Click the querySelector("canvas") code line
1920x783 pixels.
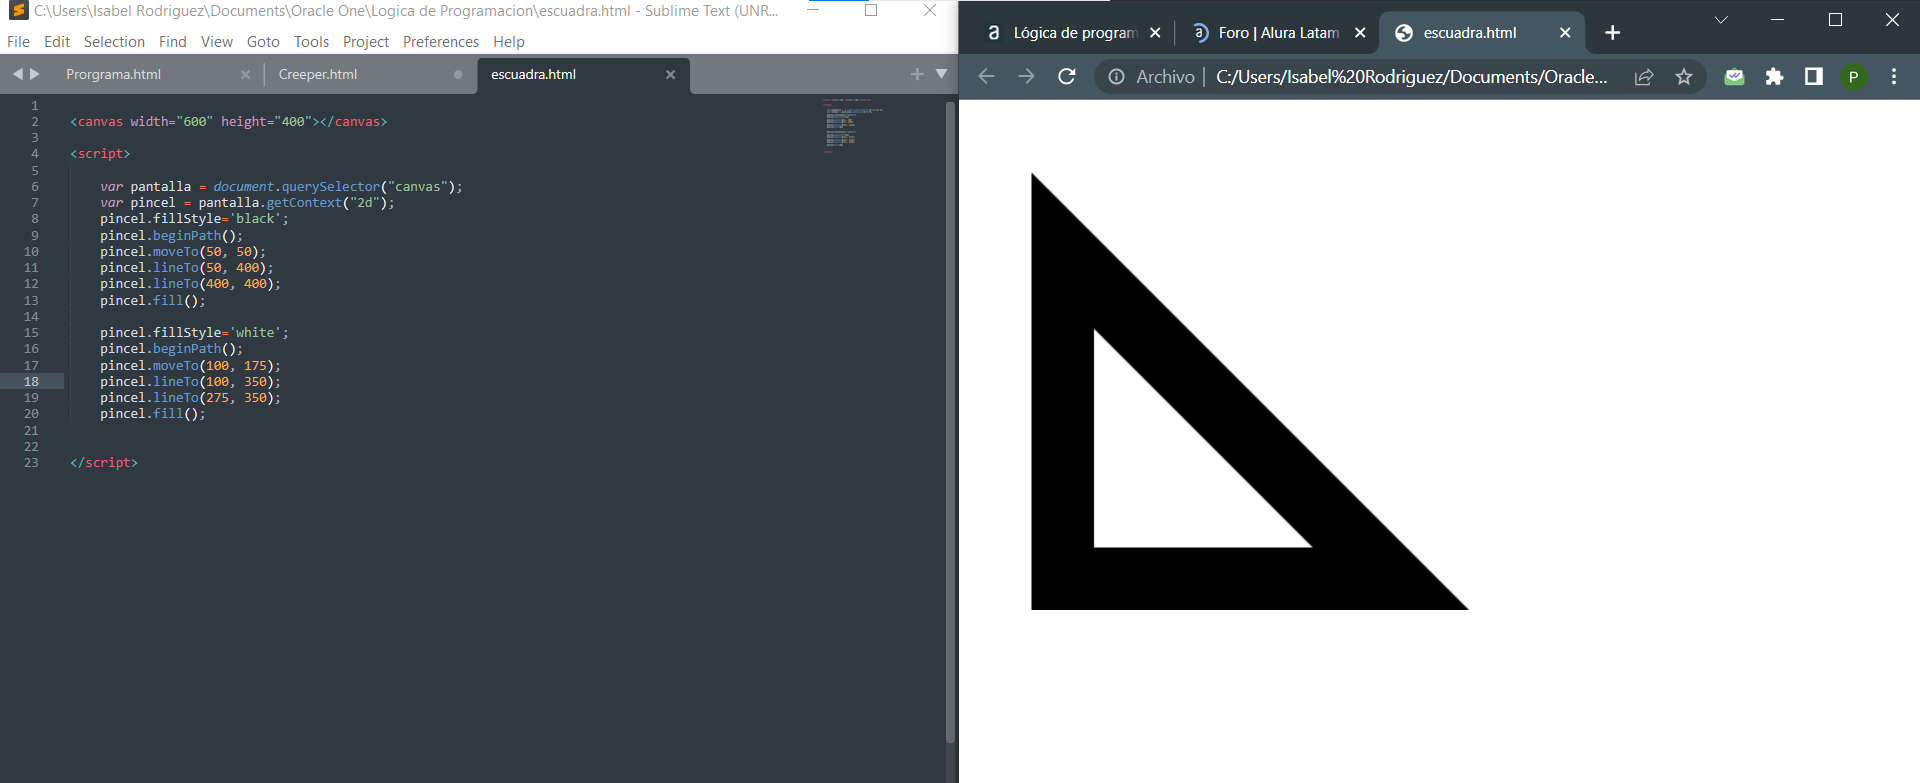click(x=281, y=187)
